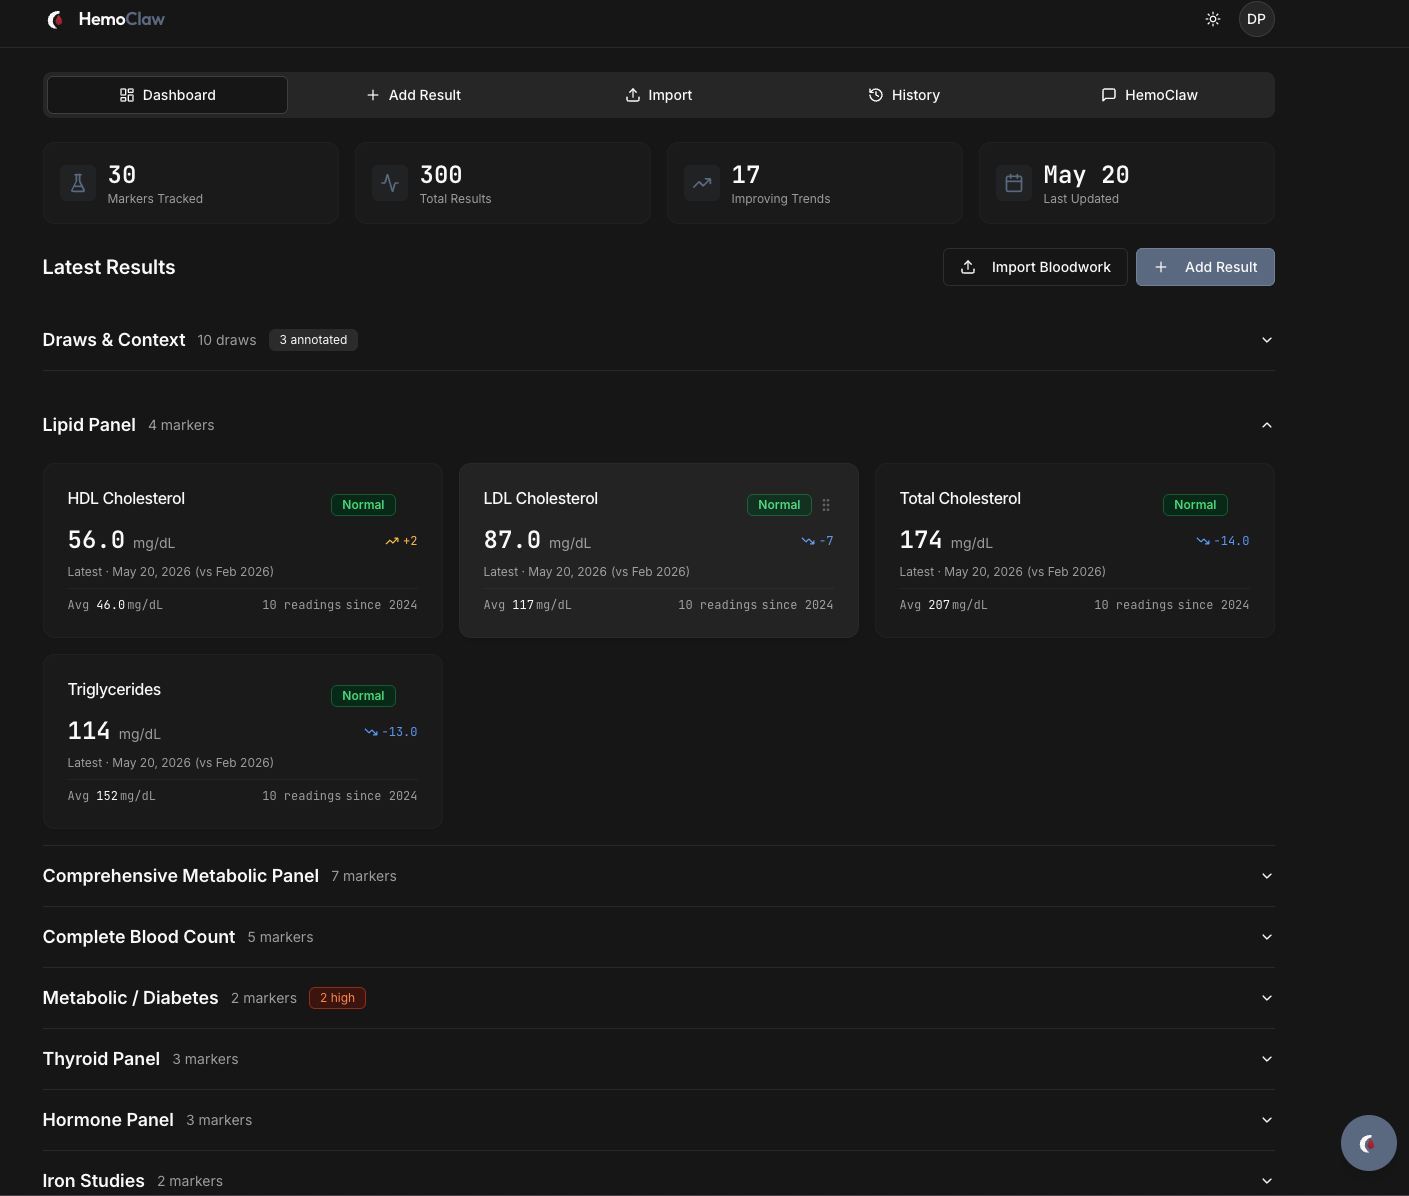Switch to the Dashboard tab
The width and height of the screenshot is (1409, 1196).
tap(167, 95)
